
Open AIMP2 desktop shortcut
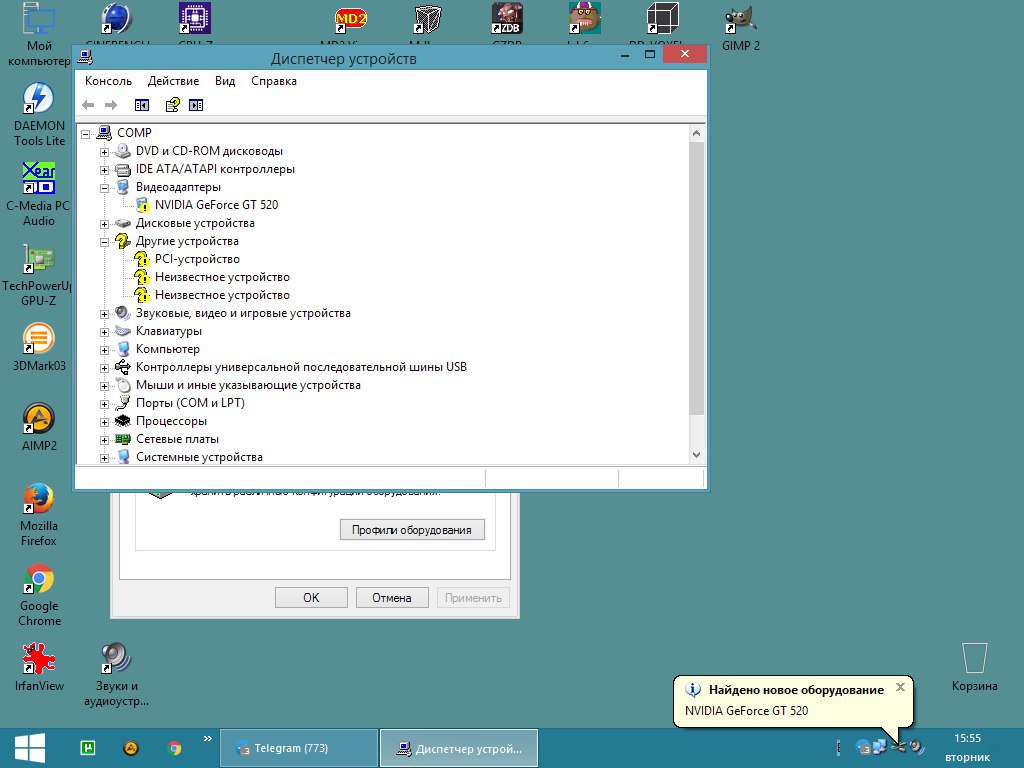click(x=39, y=427)
